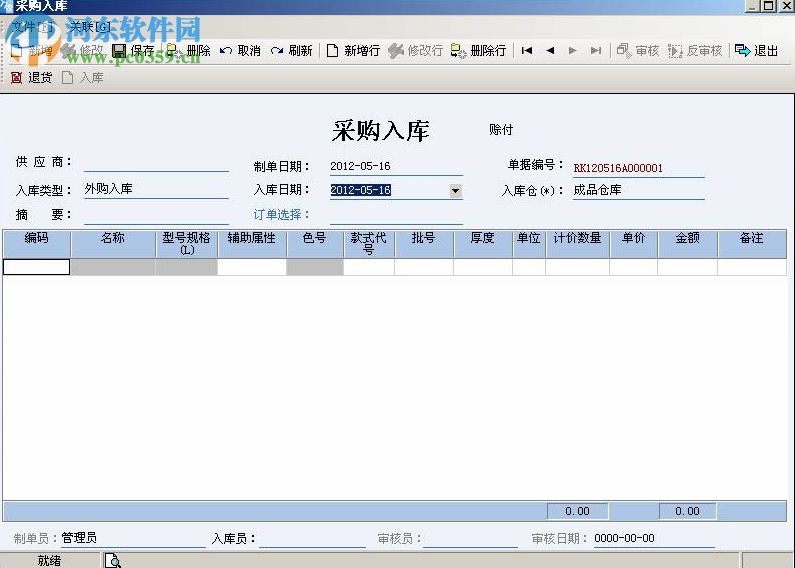Click the 修改 modify toolbar button

[82, 50]
